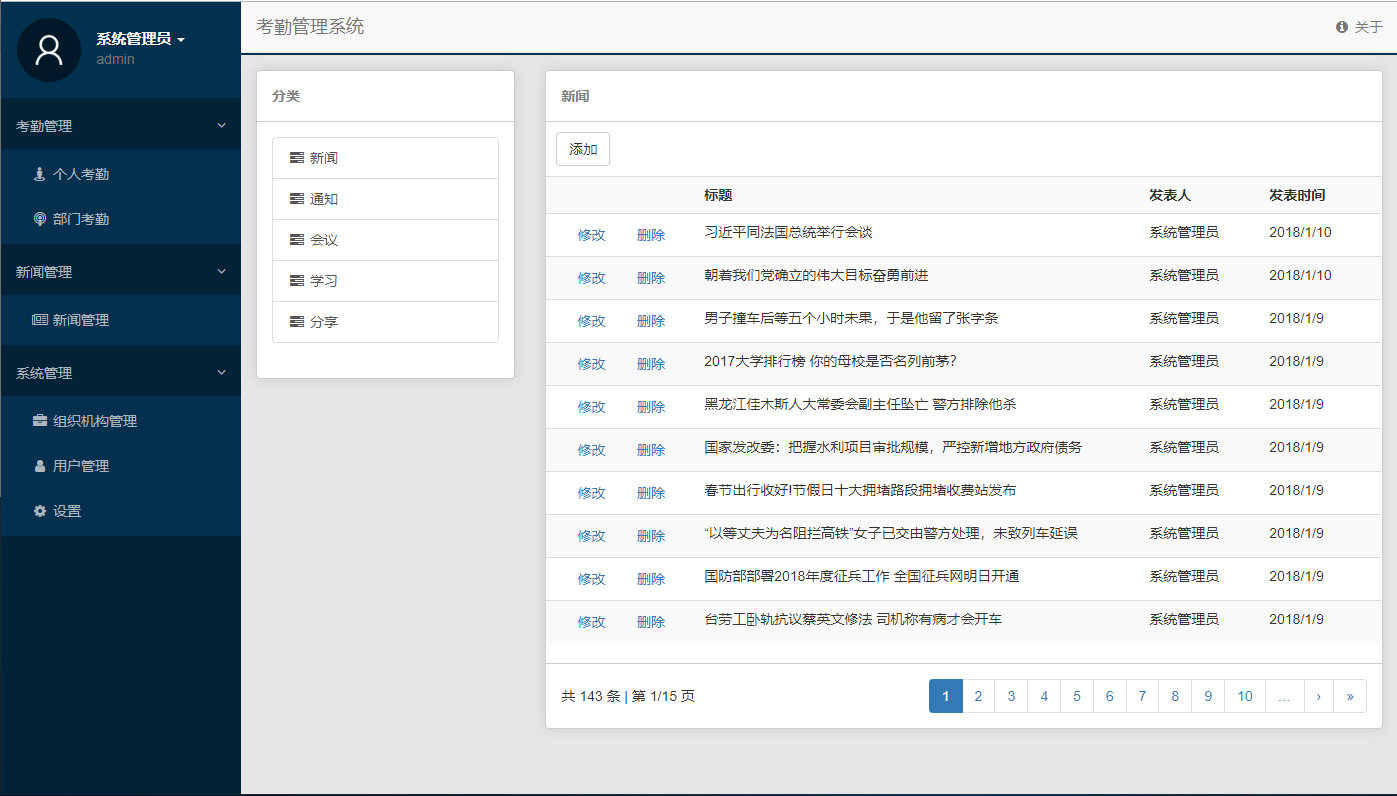The image size is (1397, 796).
Task: Click the 关于 info icon
Action: pyautogui.click(x=1342, y=27)
